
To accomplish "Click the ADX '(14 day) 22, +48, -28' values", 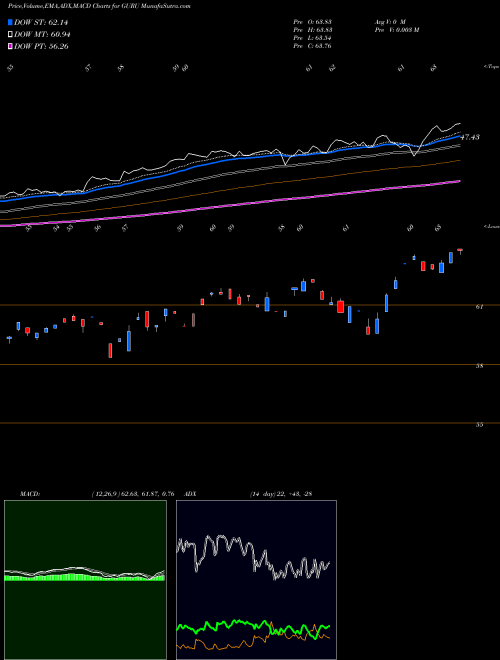I will pos(281,494).
